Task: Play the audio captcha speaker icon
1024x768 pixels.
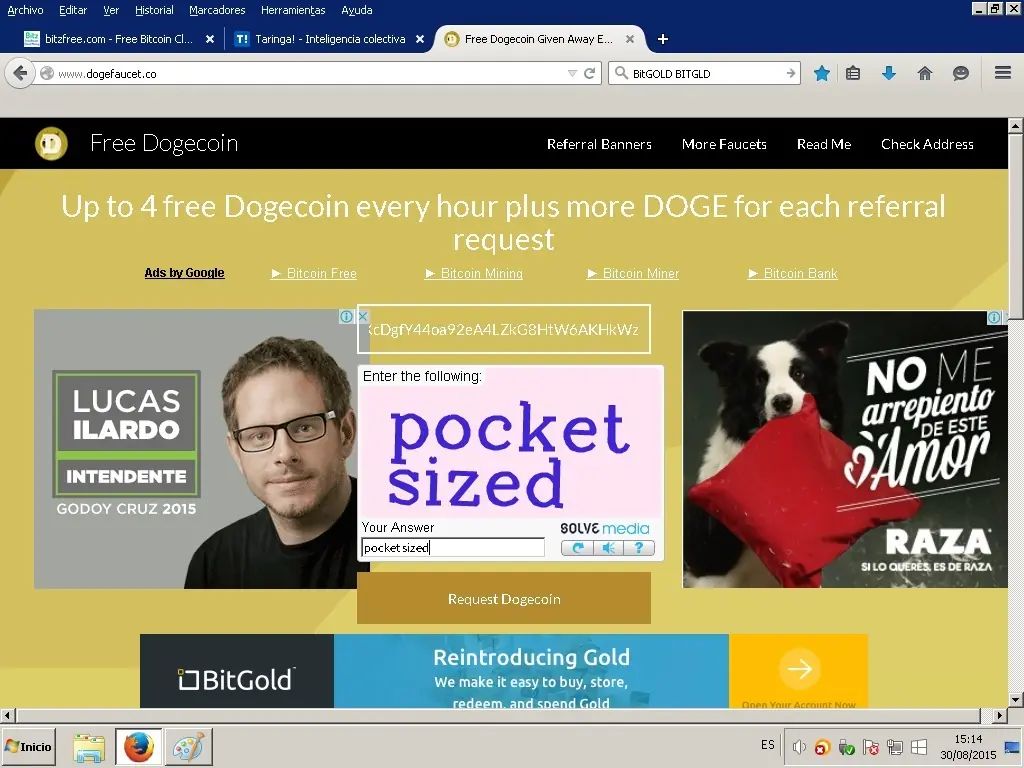Action: pos(609,548)
